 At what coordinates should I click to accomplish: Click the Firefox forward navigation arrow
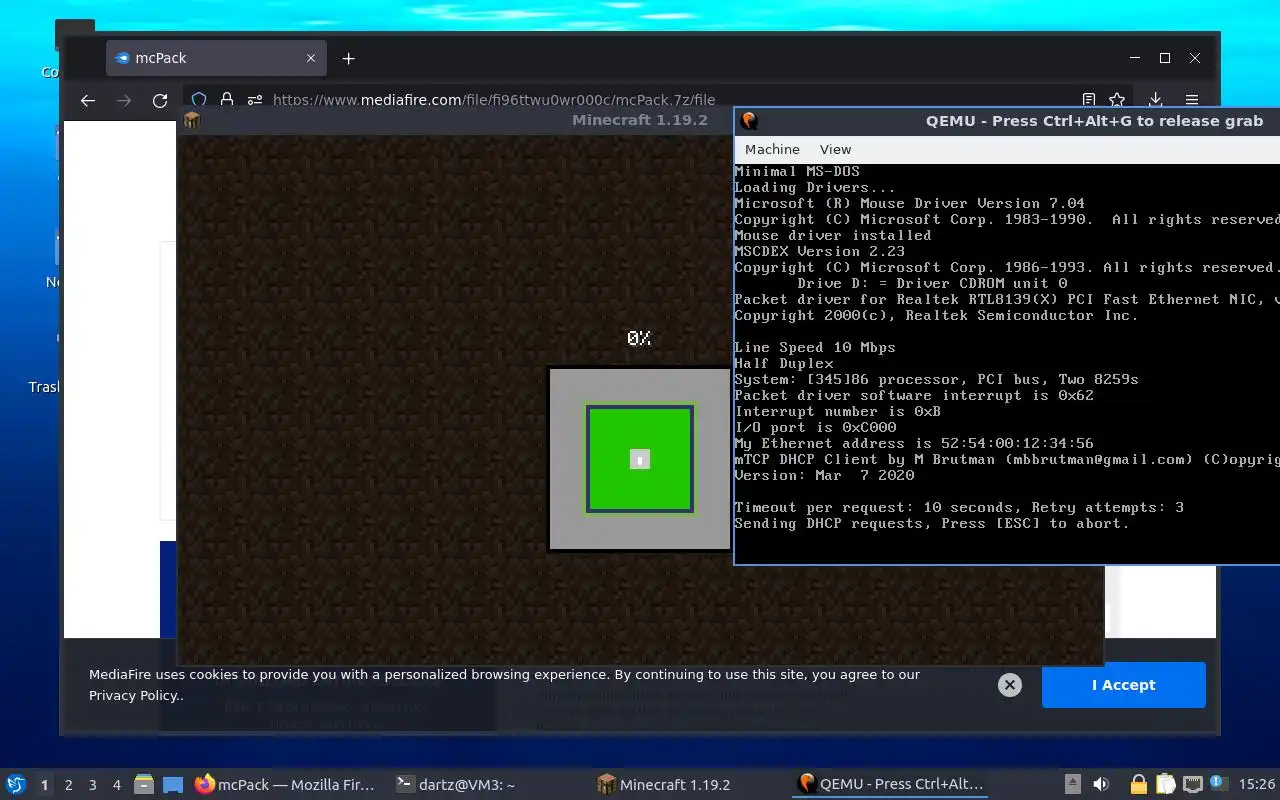tap(124, 100)
